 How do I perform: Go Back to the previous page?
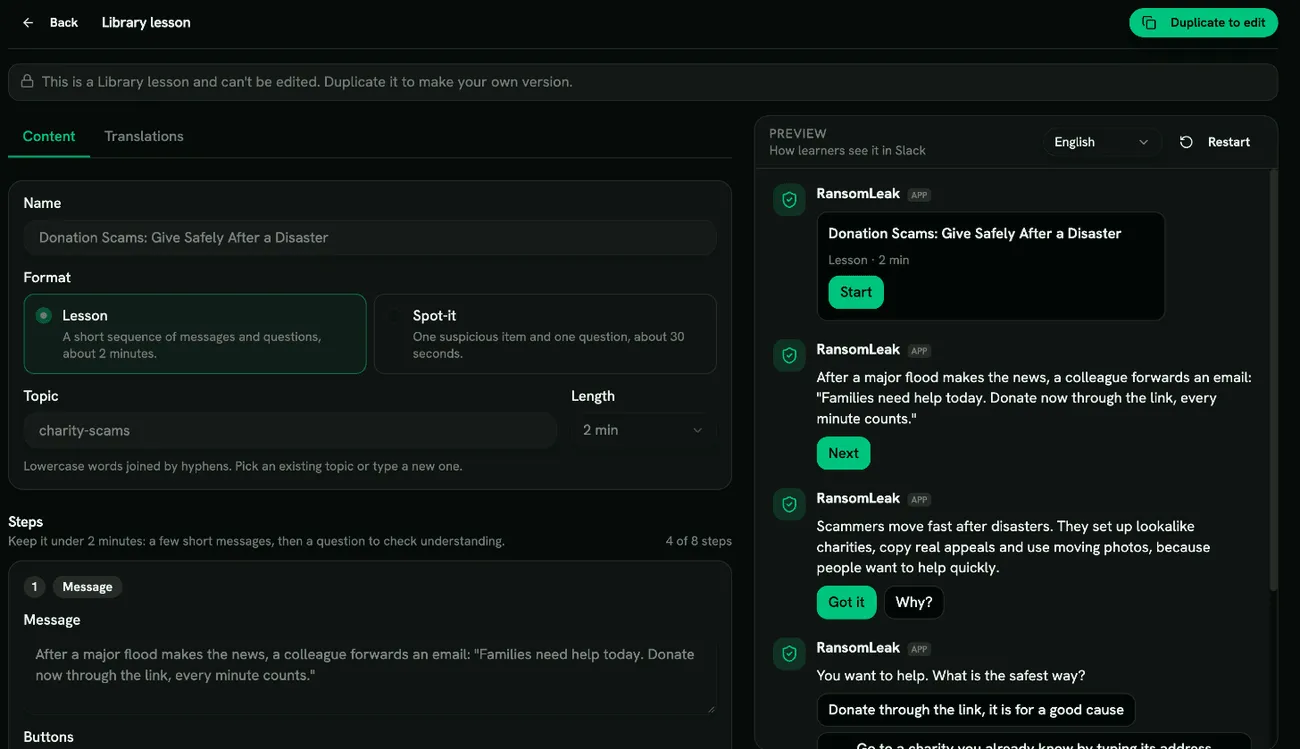click(50, 23)
